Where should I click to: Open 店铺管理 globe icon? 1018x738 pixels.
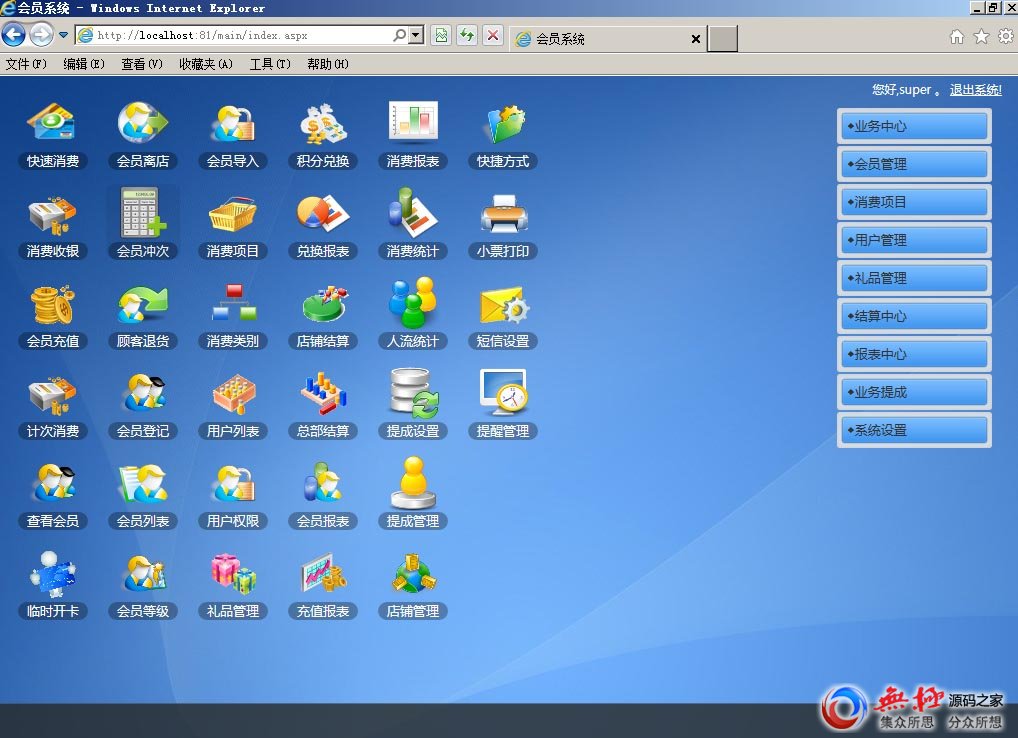[x=413, y=585]
